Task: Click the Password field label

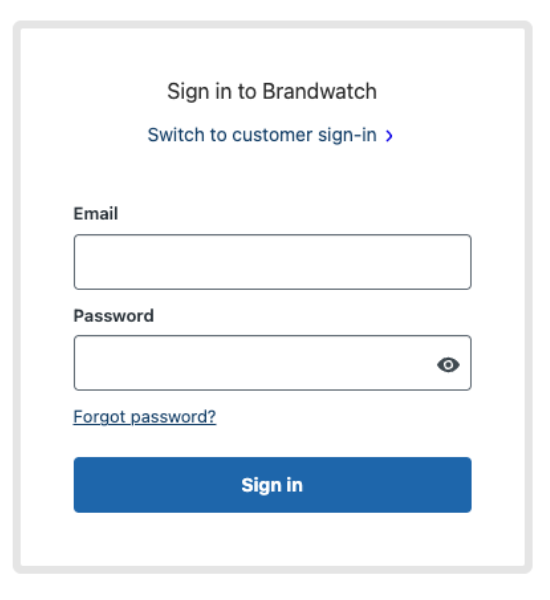Action: [114, 316]
